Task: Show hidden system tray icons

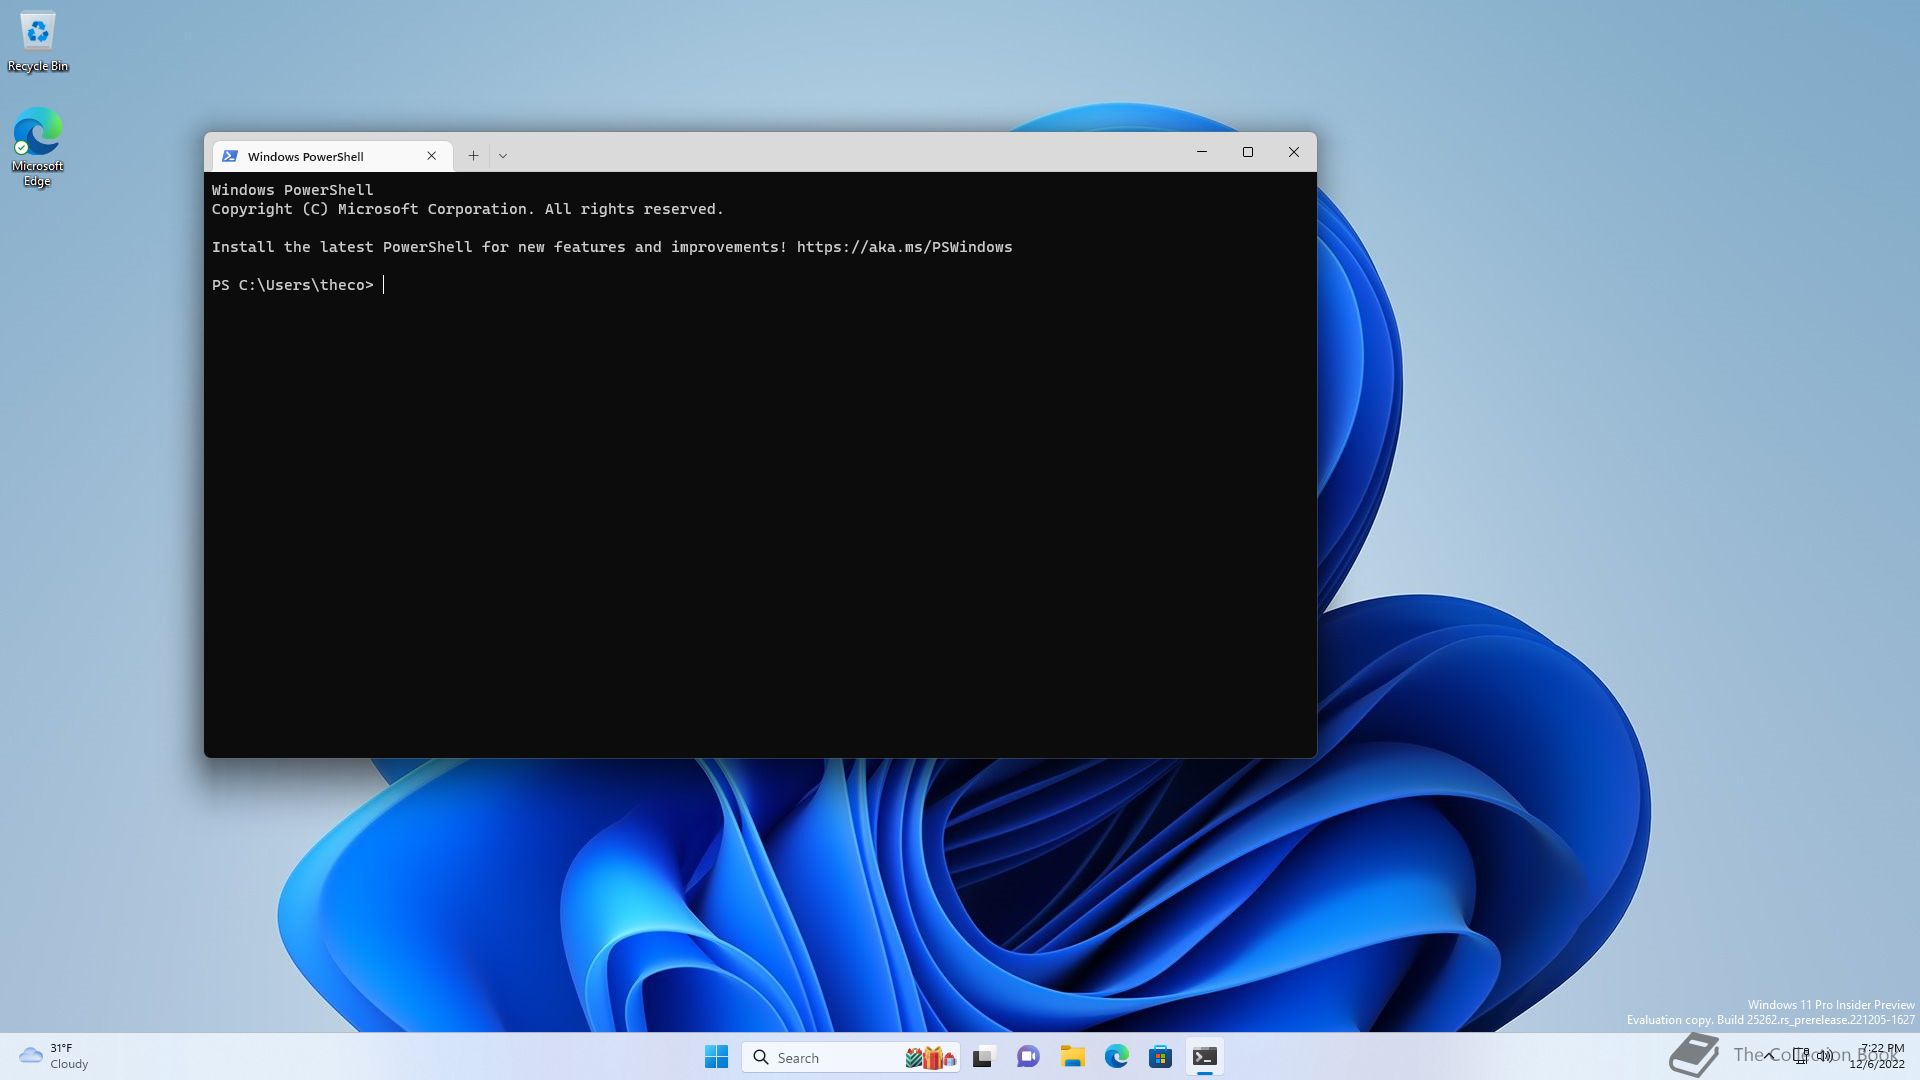Action: point(1769,1055)
